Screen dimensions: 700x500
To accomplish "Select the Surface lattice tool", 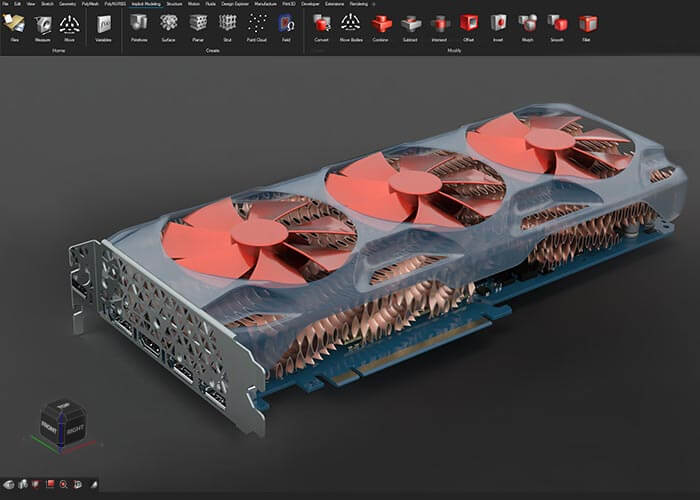I will pyautogui.click(x=168, y=23).
